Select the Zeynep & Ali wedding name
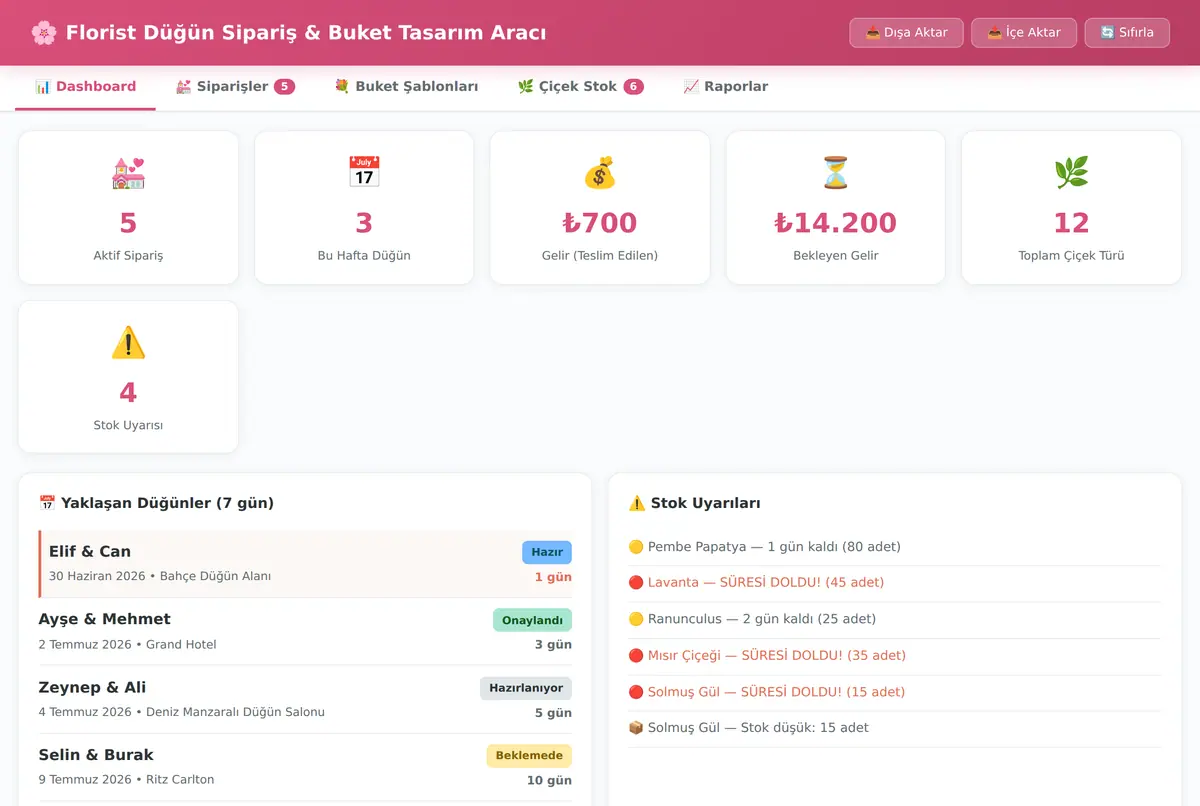This screenshot has height=806, width=1200. [x=92, y=687]
